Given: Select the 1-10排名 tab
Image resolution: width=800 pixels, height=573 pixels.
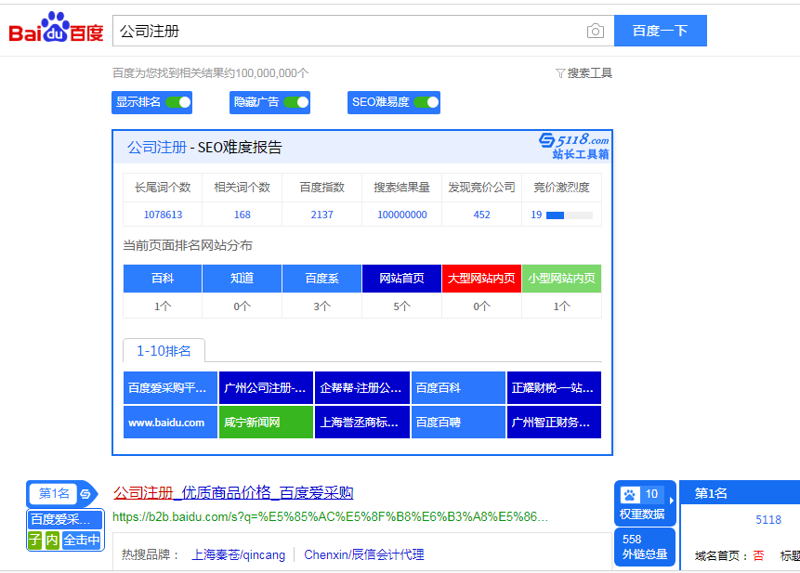Looking at the screenshot, I should 164,351.
